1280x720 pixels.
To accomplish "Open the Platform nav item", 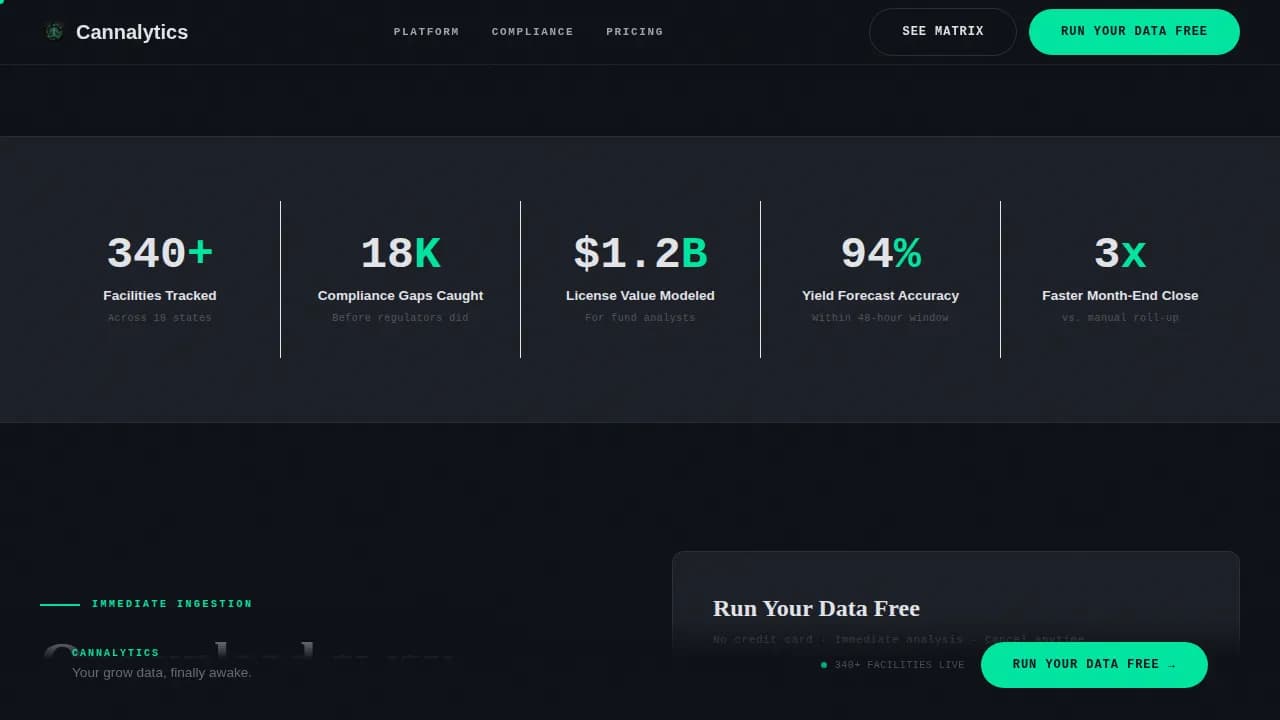I will point(426,32).
